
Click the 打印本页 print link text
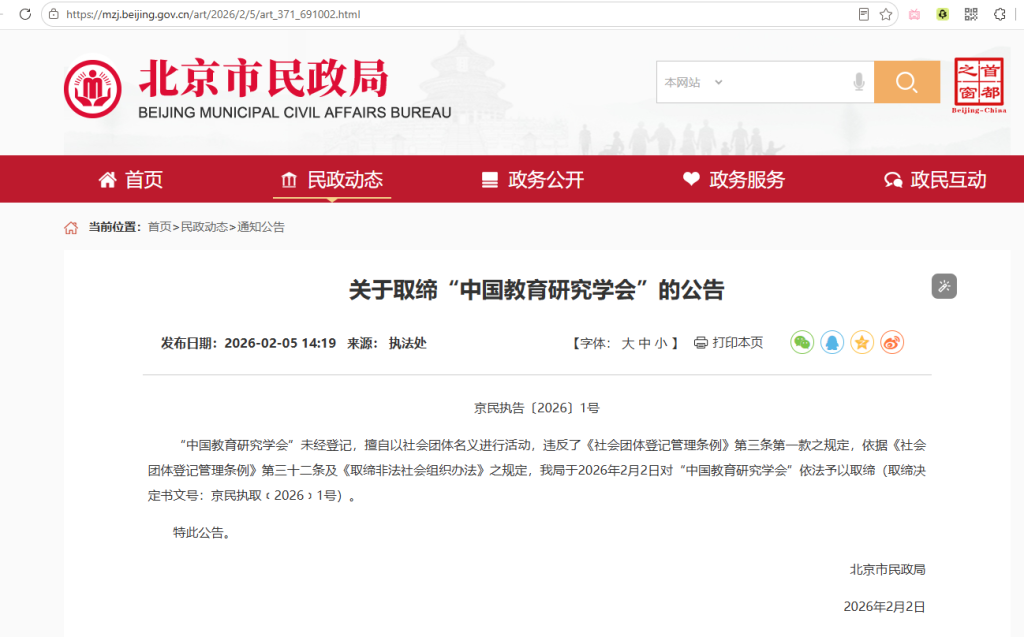coord(737,342)
